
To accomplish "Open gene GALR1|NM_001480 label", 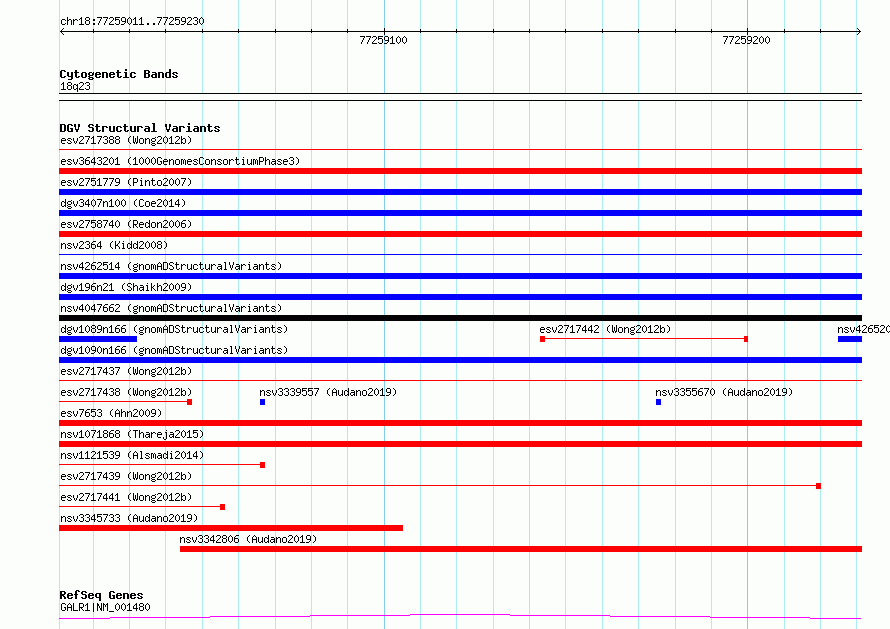I will (105, 607).
